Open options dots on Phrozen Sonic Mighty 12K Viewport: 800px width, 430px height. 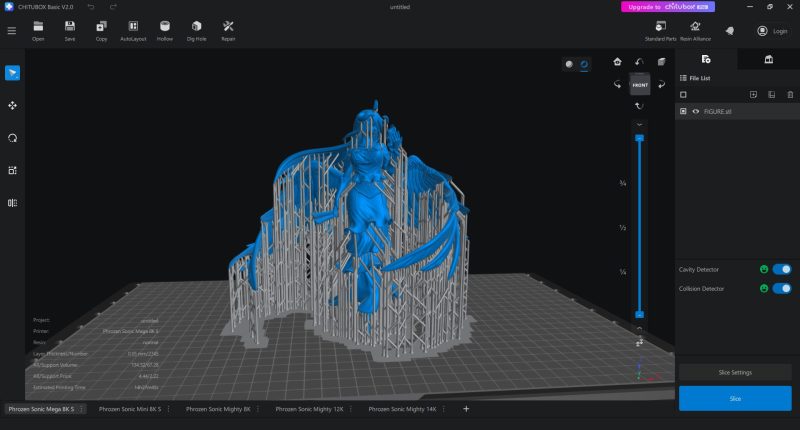(351, 409)
